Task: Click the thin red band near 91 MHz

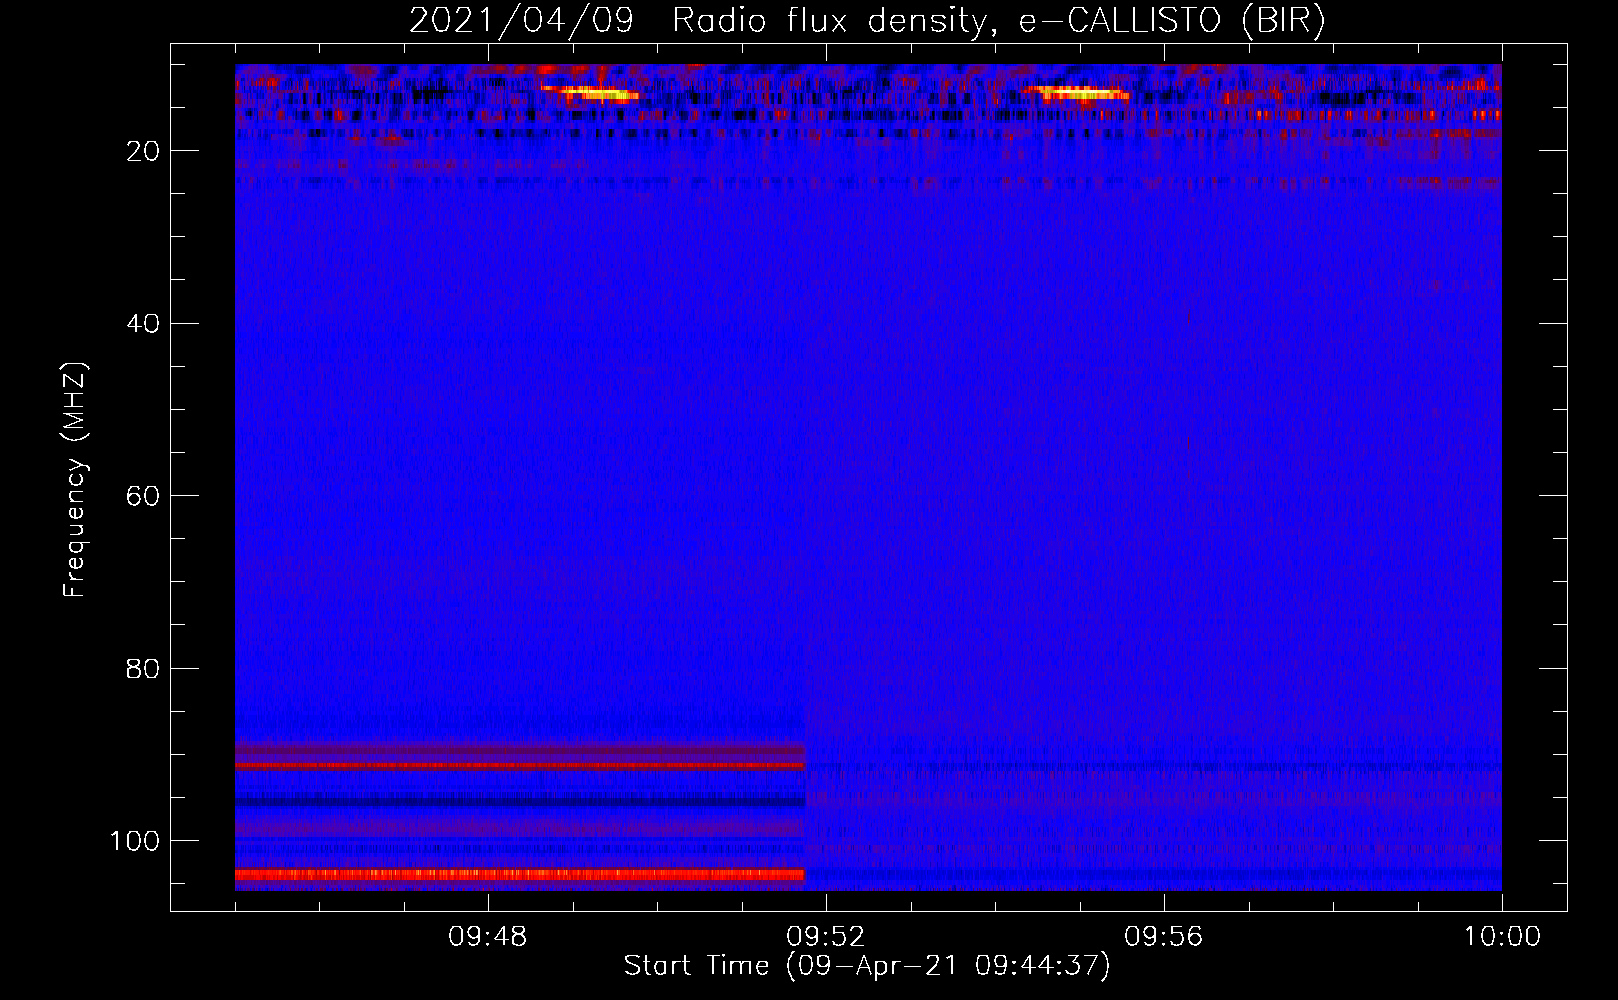Action: click(520, 765)
